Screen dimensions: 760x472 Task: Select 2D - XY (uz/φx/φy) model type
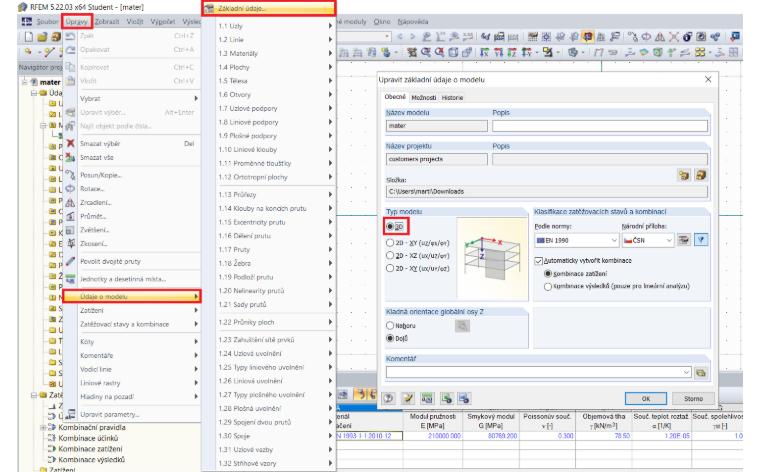point(390,243)
